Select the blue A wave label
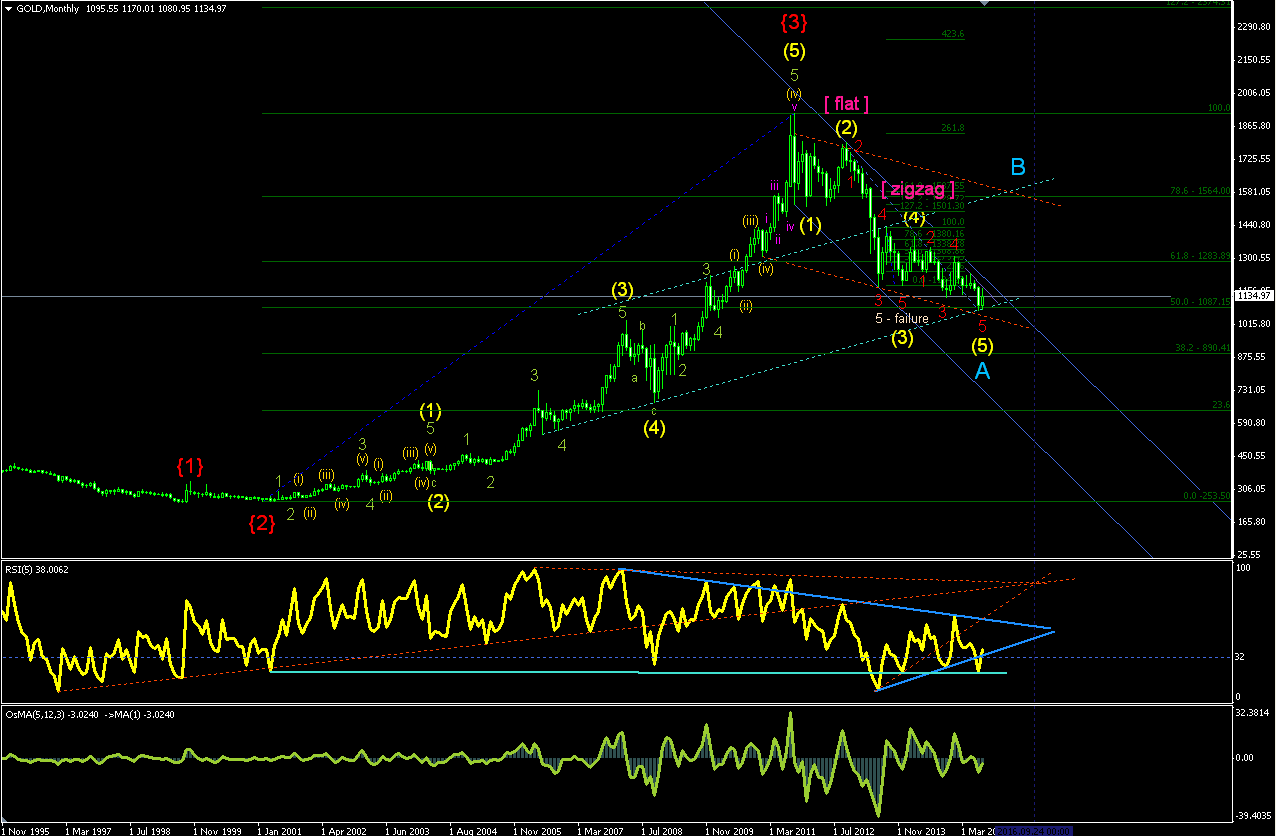The width and height of the screenshot is (1276, 836). click(982, 371)
